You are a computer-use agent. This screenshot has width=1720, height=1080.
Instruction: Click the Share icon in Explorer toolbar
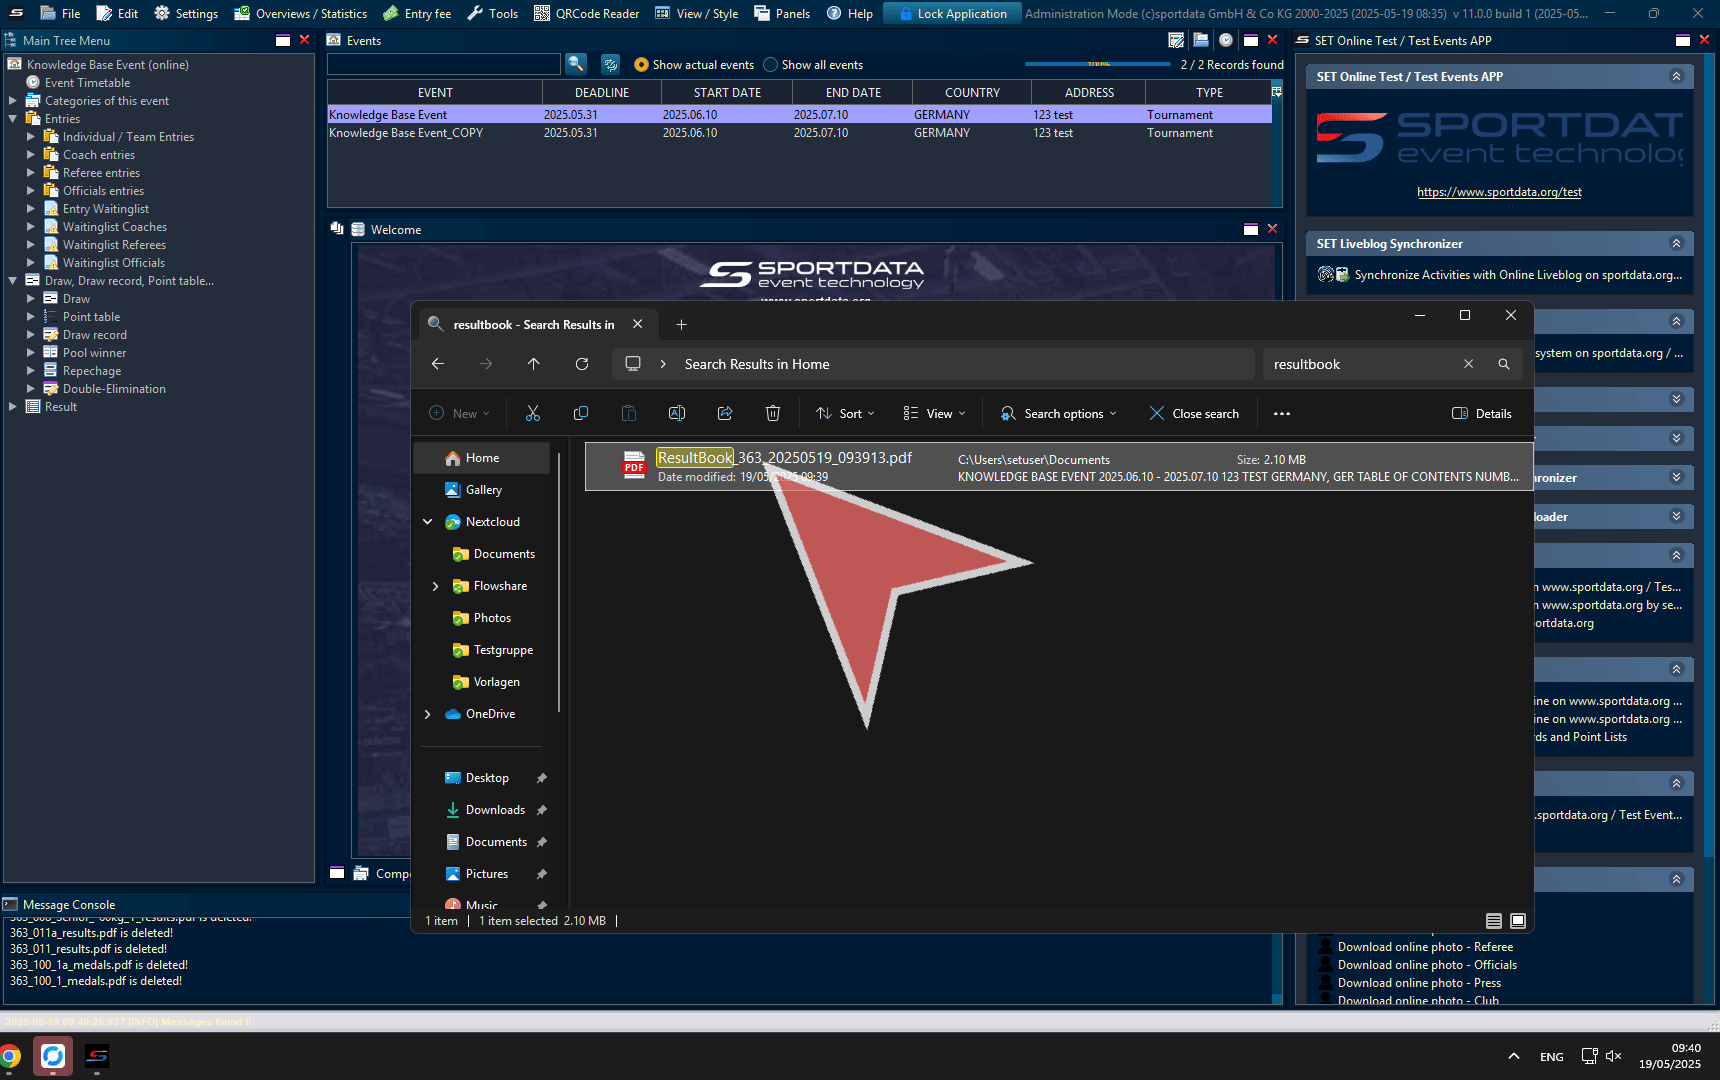tap(725, 413)
